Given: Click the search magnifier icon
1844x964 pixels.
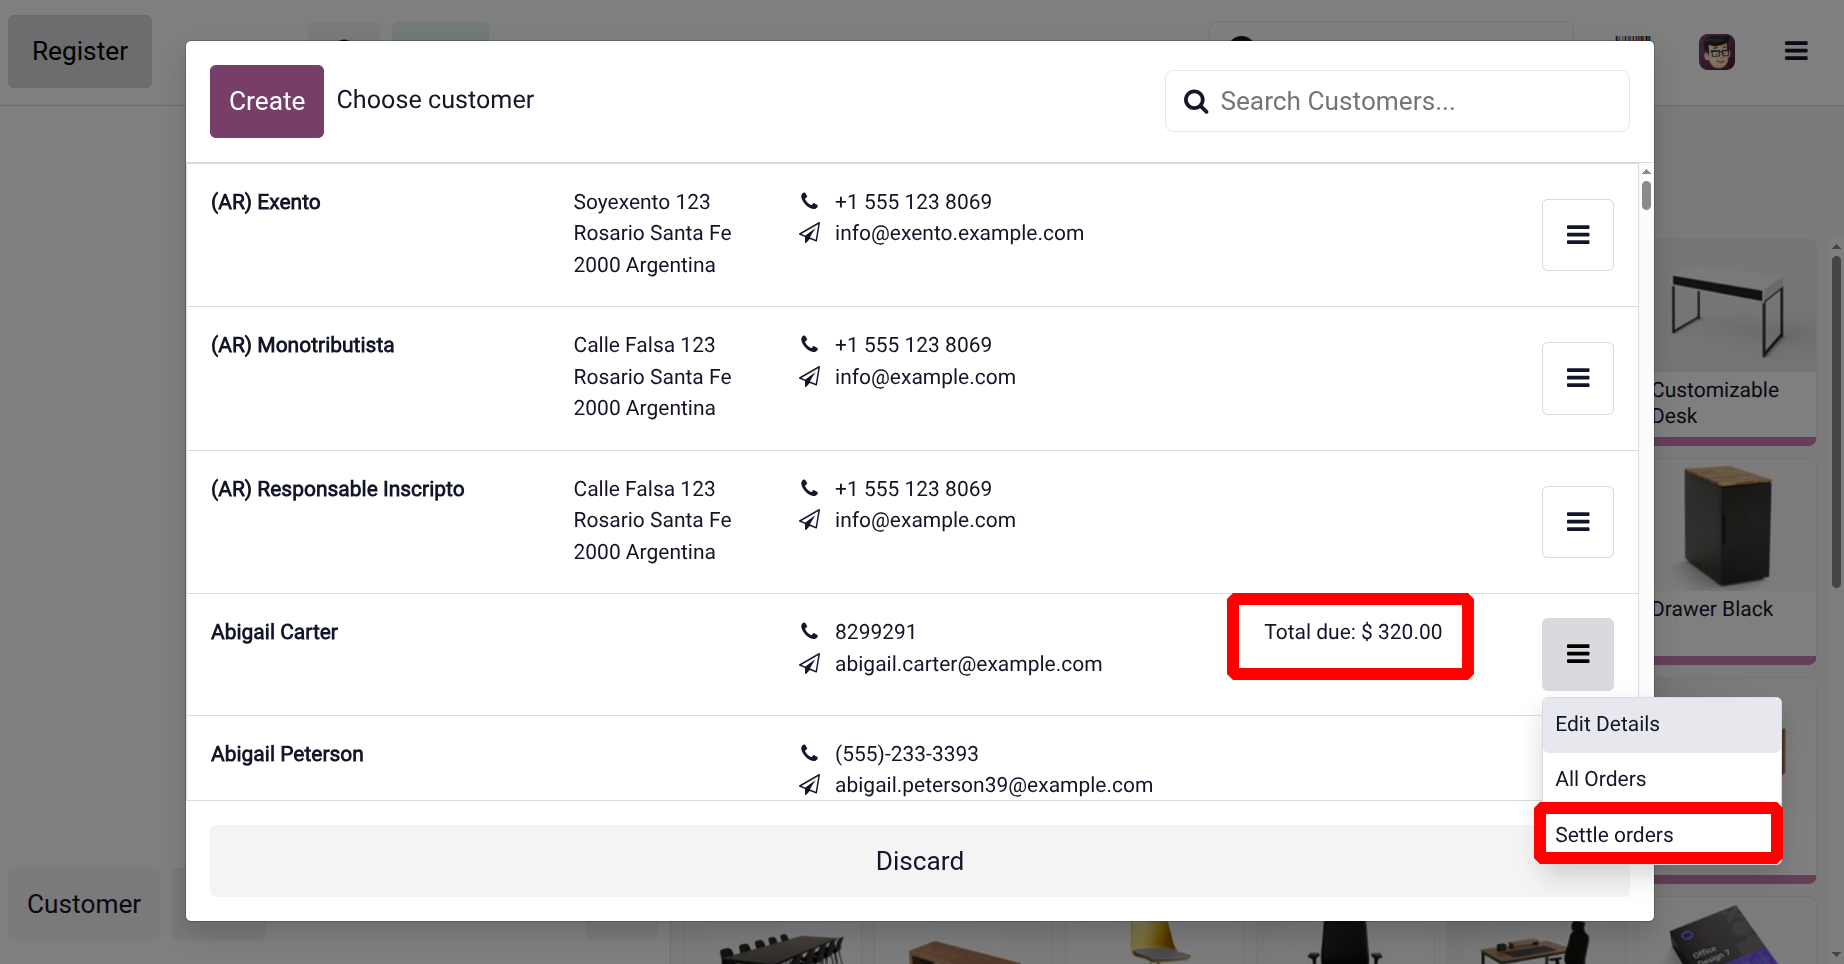Looking at the screenshot, I should click(x=1196, y=101).
